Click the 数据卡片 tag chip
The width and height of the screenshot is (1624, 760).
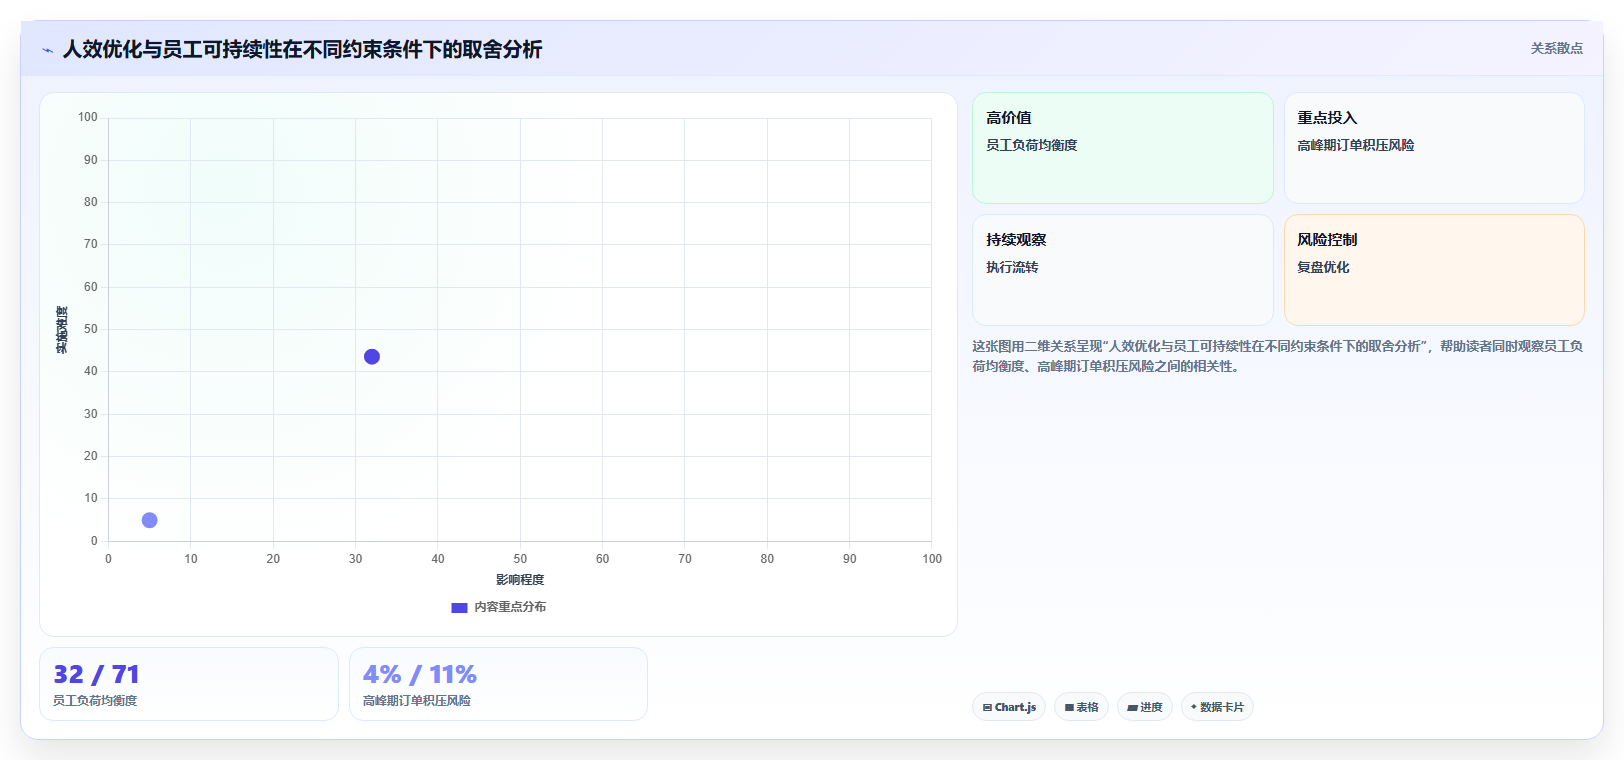1217,707
